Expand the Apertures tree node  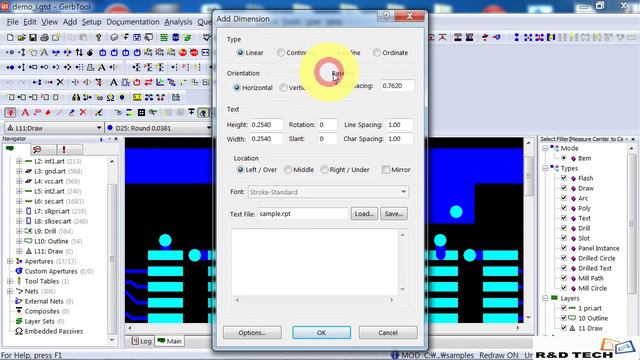click(x=10, y=261)
